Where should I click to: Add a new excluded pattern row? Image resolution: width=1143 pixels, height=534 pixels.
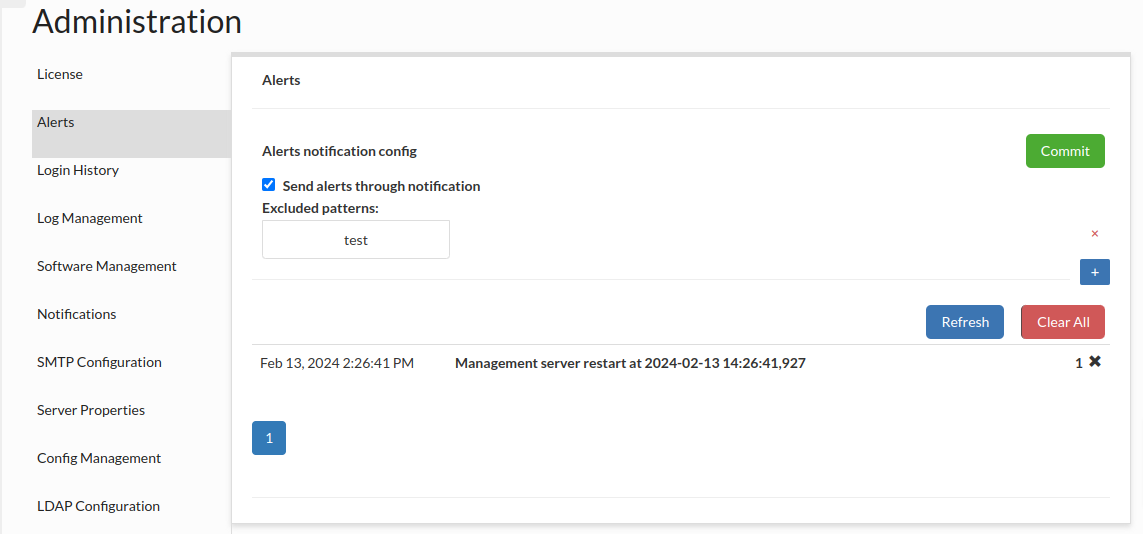pyautogui.click(x=1094, y=272)
